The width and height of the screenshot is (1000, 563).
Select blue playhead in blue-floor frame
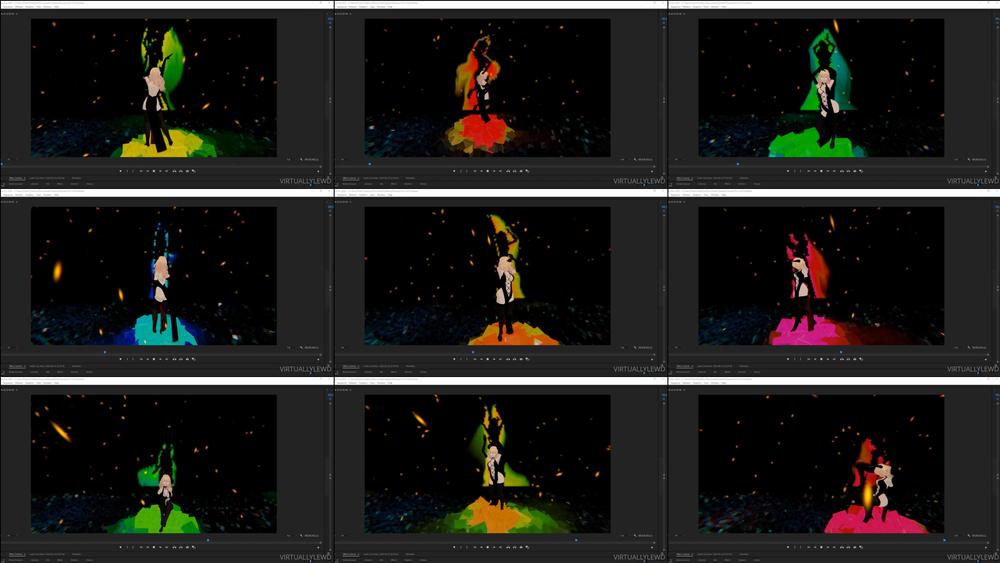tap(105, 351)
